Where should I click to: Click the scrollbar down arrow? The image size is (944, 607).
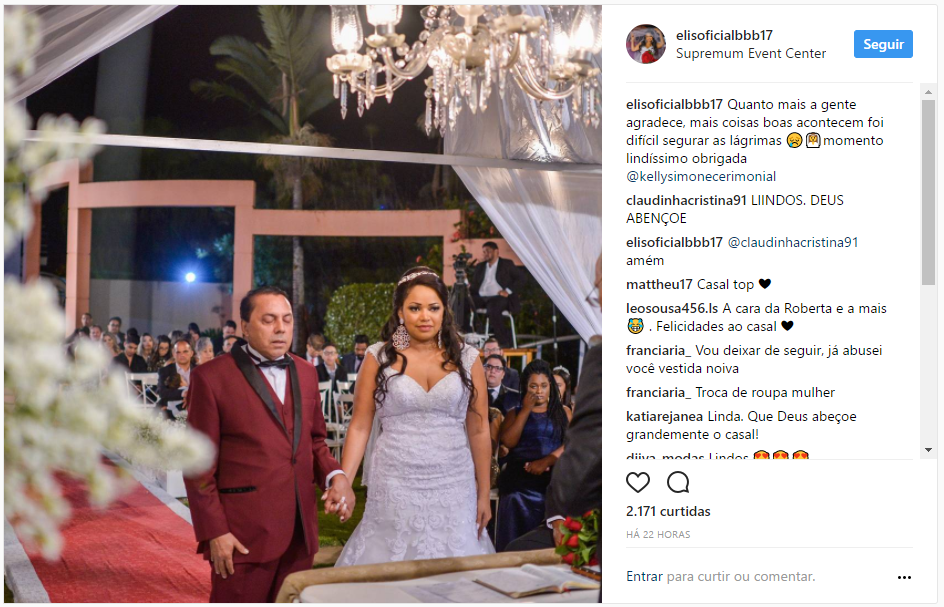point(928,450)
